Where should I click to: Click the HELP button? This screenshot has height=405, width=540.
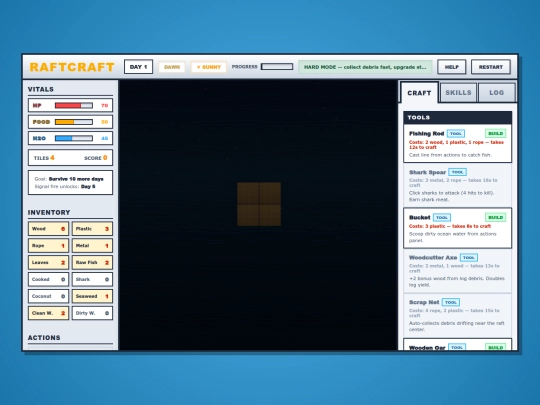pos(451,67)
